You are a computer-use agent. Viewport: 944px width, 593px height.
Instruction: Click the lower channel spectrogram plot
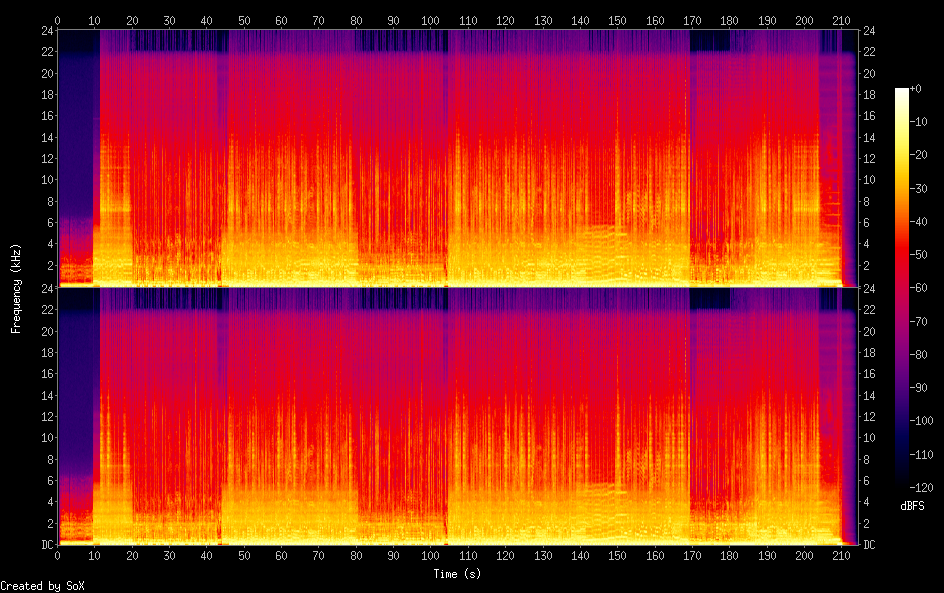(x=458, y=416)
